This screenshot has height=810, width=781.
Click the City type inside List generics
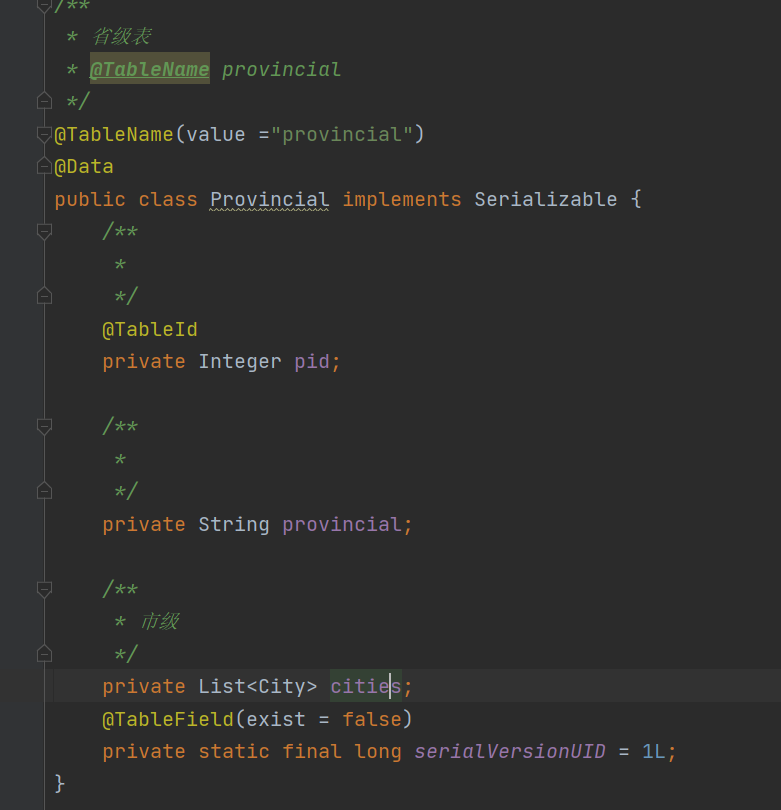tap(281, 687)
